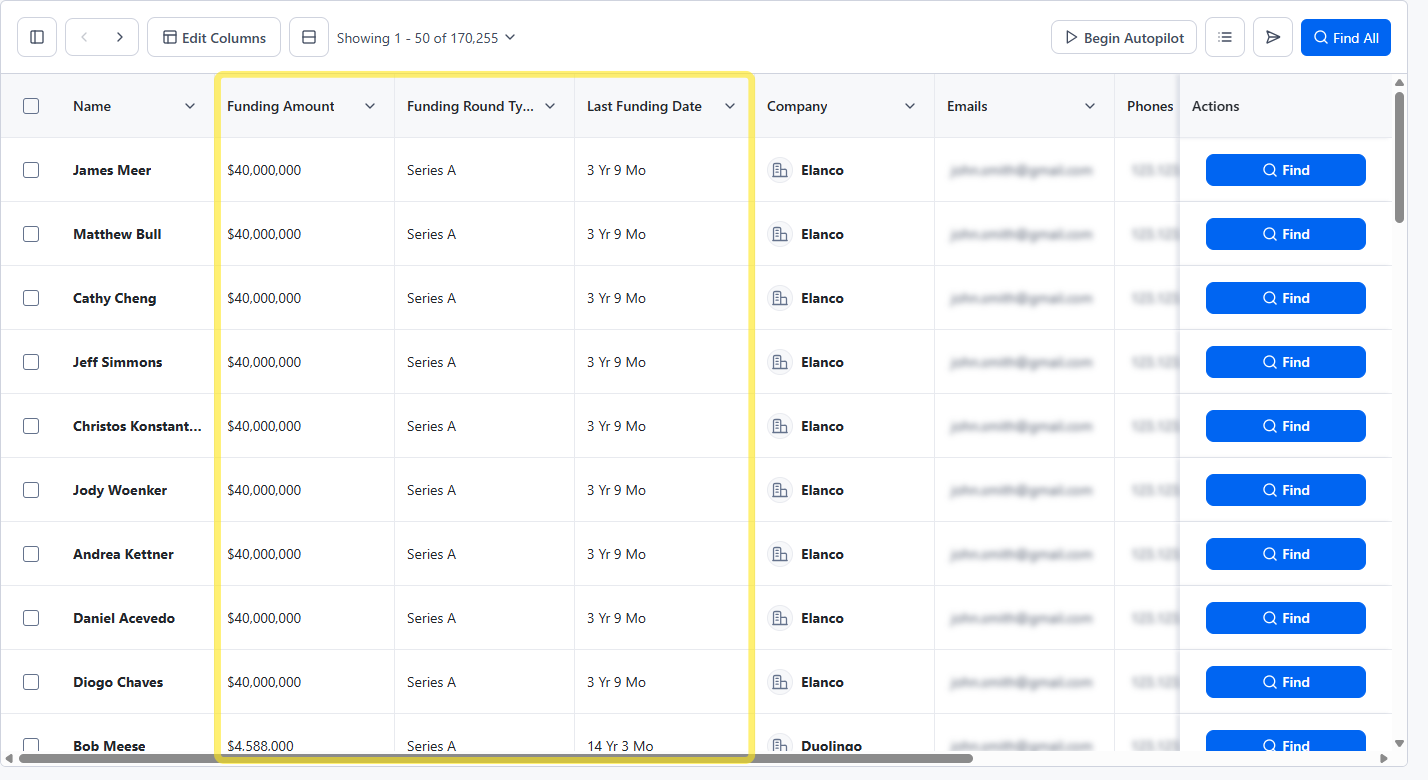Click horizontal scrollbar left arrow
Viewport: 1428px width, 780px height.
9,758
